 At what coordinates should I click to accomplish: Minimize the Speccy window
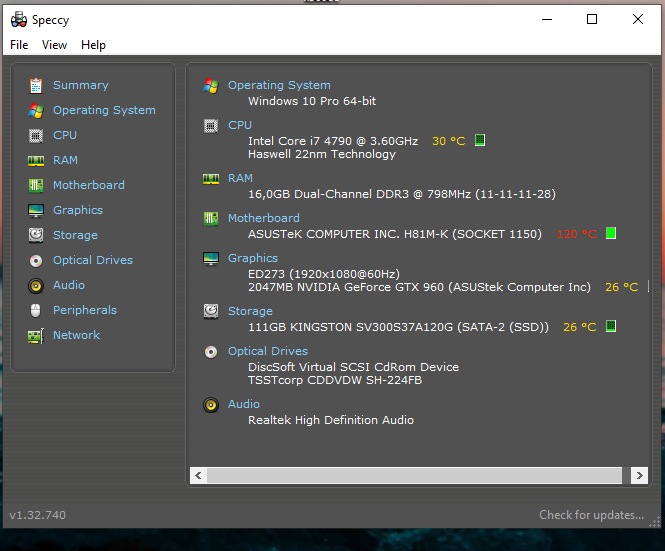pyautogui.click(x=547, y=19)
